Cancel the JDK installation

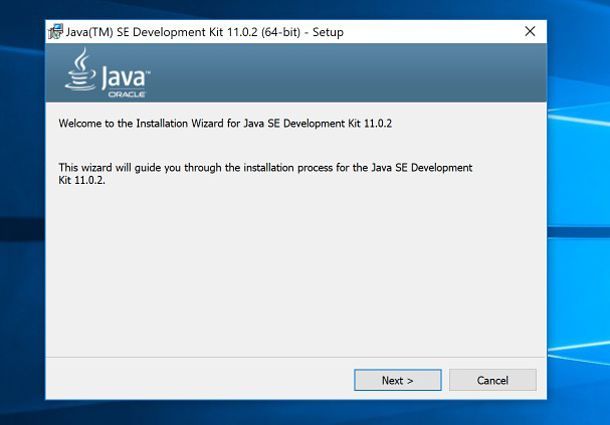tap(493, 380)
